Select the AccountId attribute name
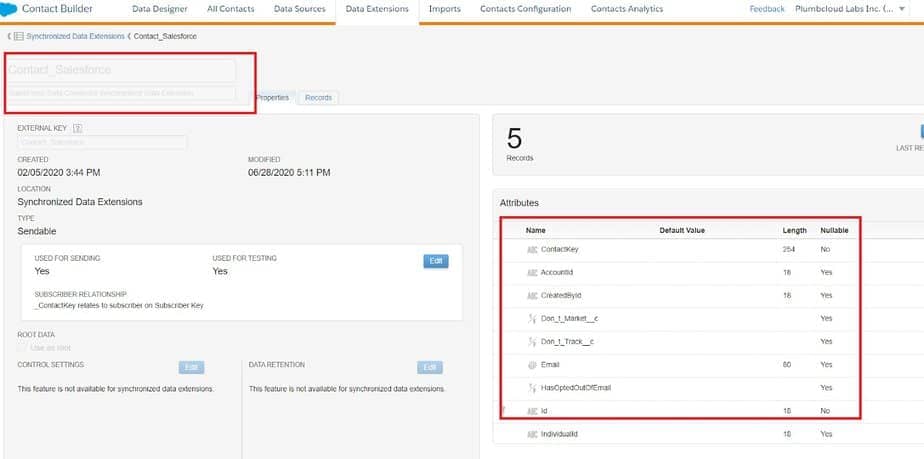Viewport: 924px width, 459px height. coord(557,273)
